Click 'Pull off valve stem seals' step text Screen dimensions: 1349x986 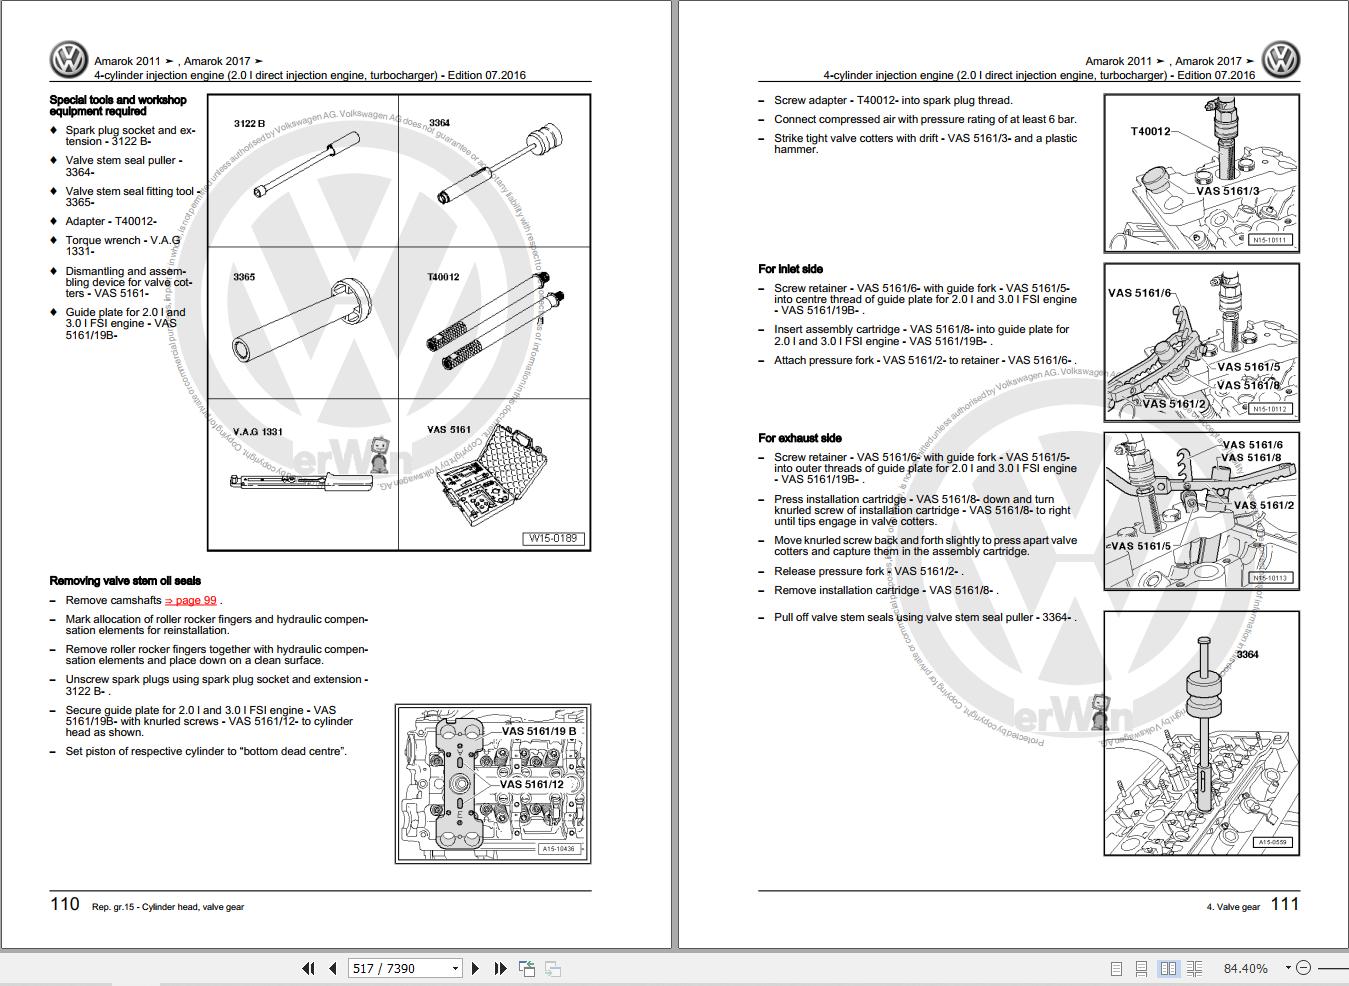924,617
